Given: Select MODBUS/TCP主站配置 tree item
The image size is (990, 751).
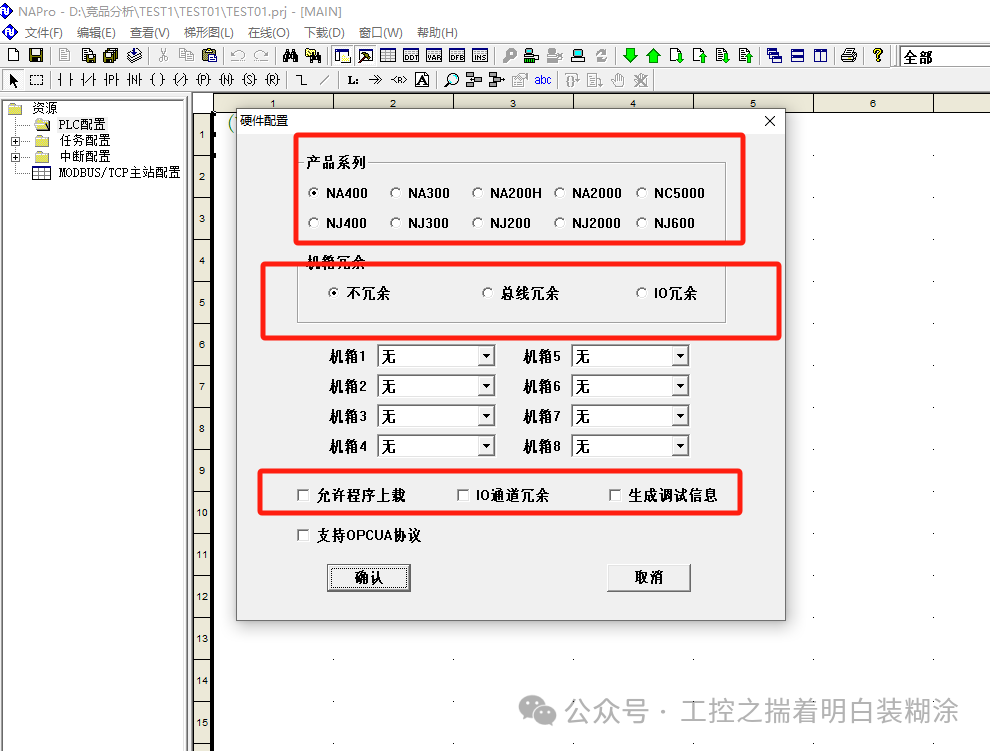Looking at the screenshot, I should 119,172.
